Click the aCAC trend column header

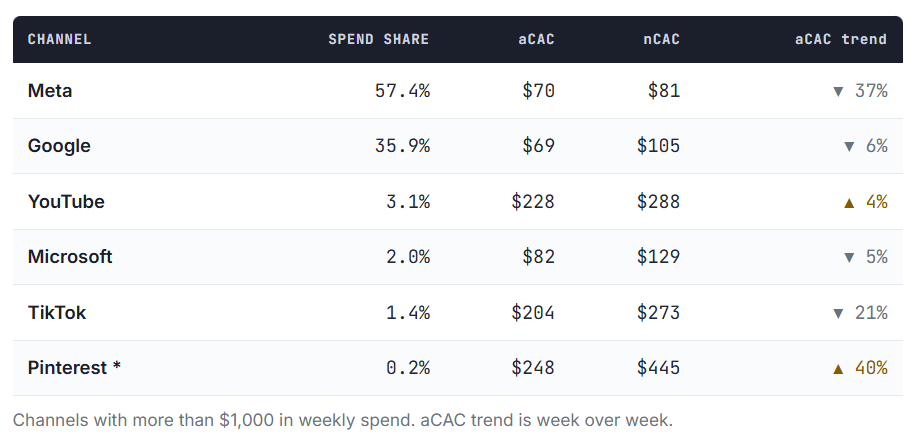(841, 39)
